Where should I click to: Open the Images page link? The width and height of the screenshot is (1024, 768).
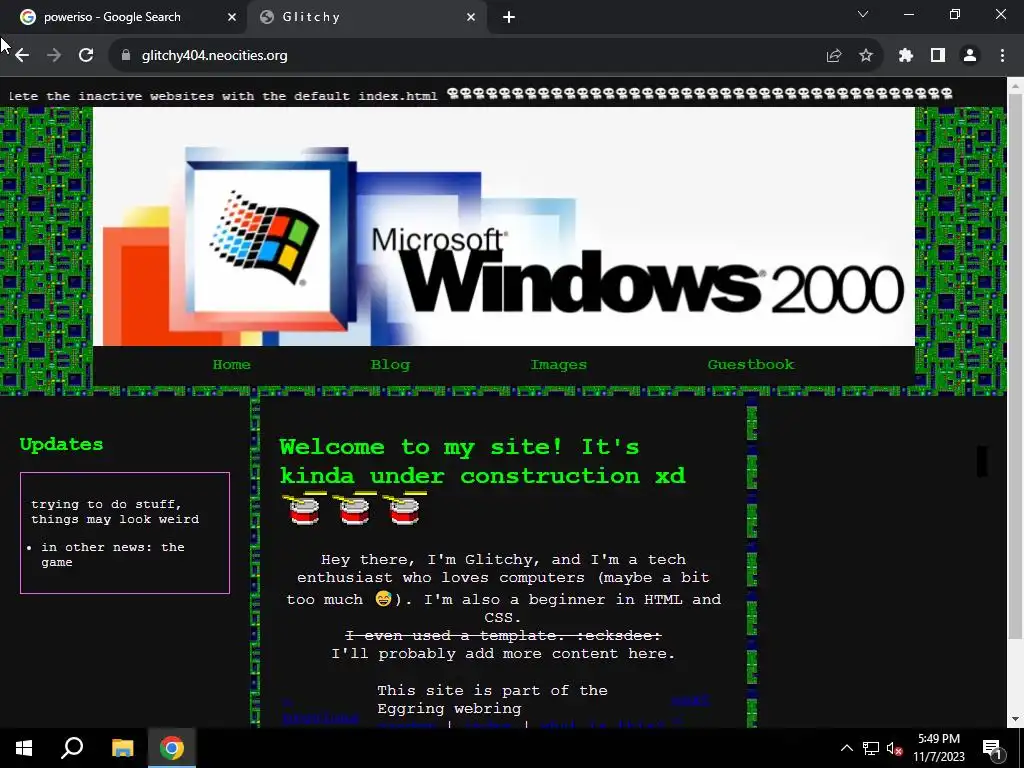click(558, 364)
